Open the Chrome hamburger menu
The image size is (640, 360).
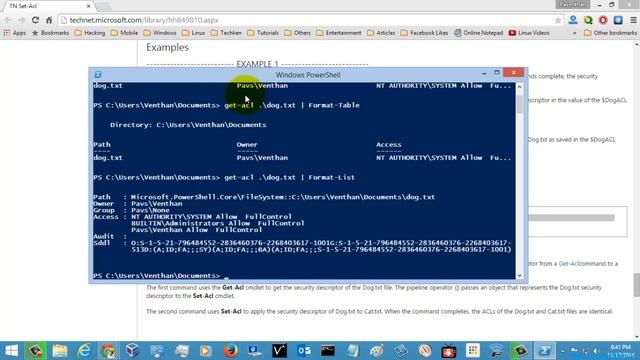633,20
